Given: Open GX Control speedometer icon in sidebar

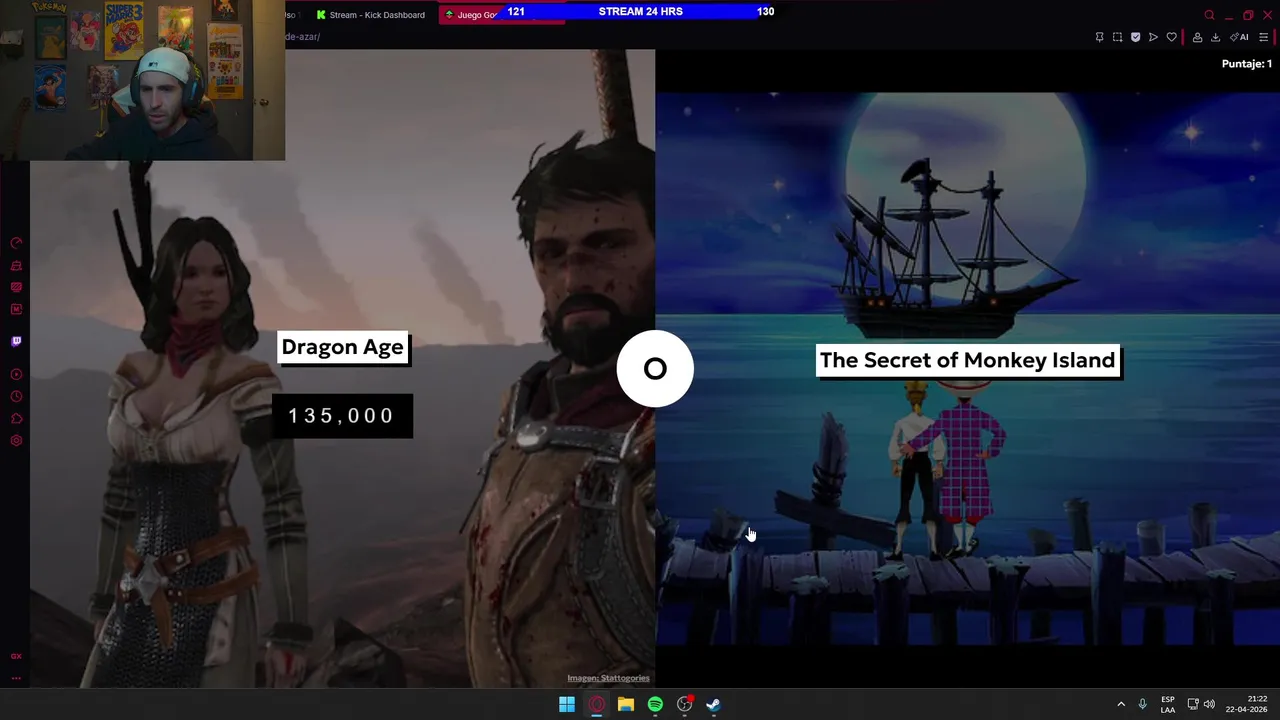Looking at the screenshot, I should (16, 243).
